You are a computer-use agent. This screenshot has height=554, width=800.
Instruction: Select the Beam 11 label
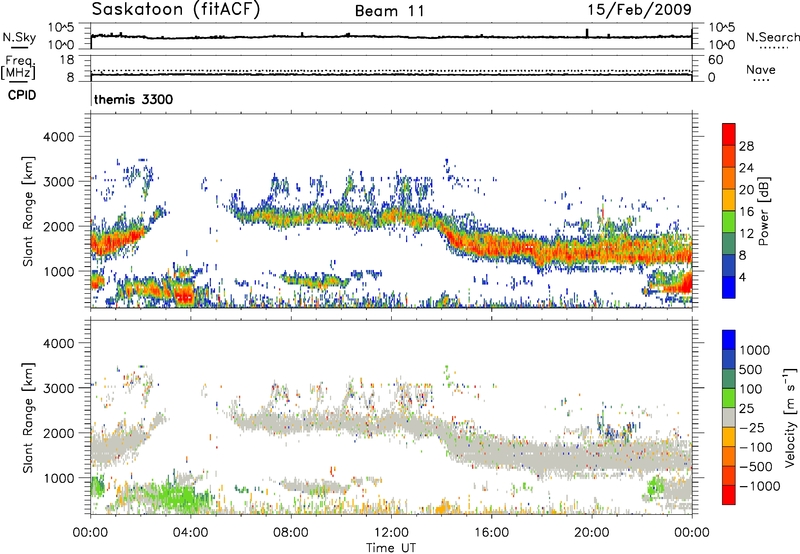click(390, 11)
